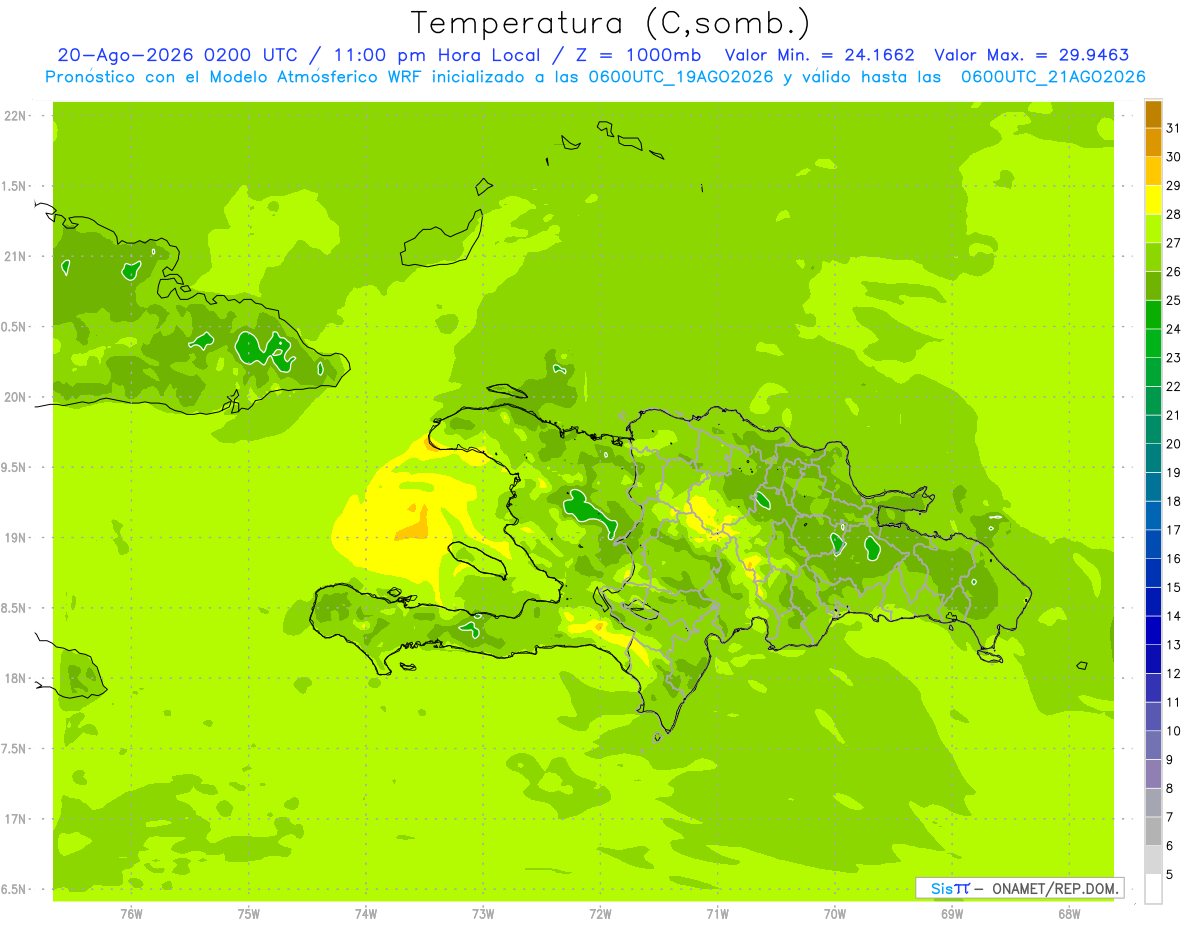Image resolution: width=1200 pixels, height=927 pixels.
Task: Click the '70W' longitude axis label
Action: (x=835, y=914)
